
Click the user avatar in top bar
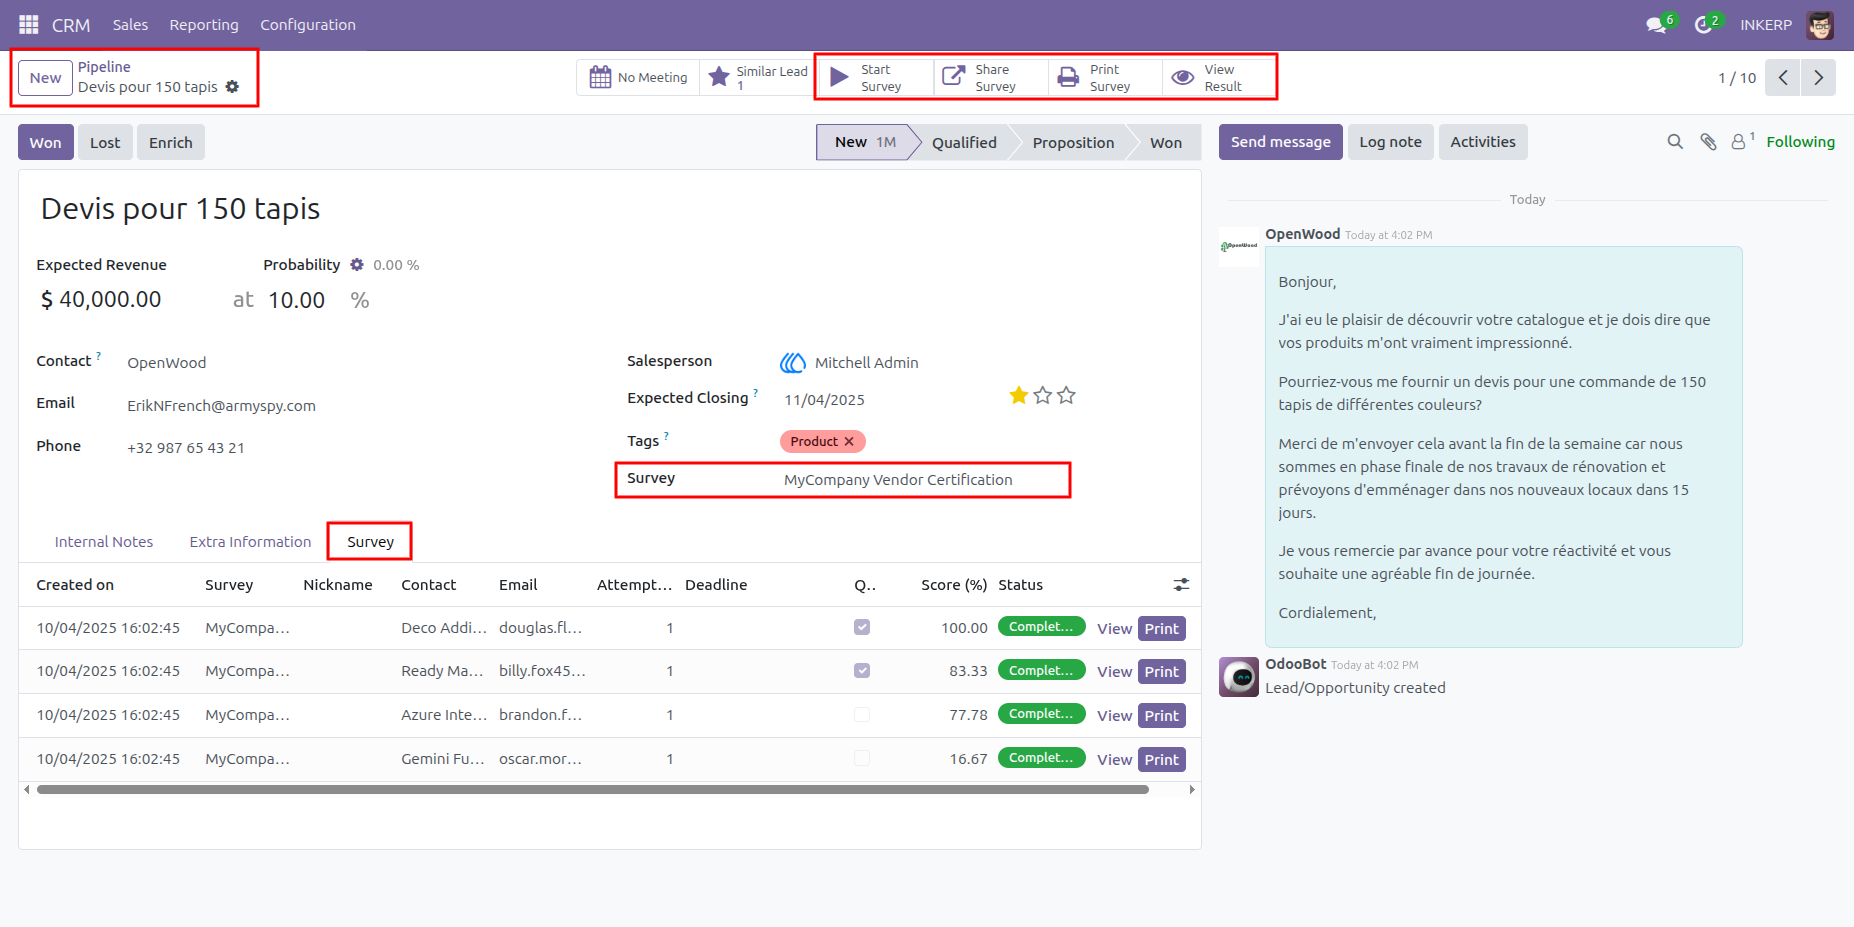[1820, 25]
